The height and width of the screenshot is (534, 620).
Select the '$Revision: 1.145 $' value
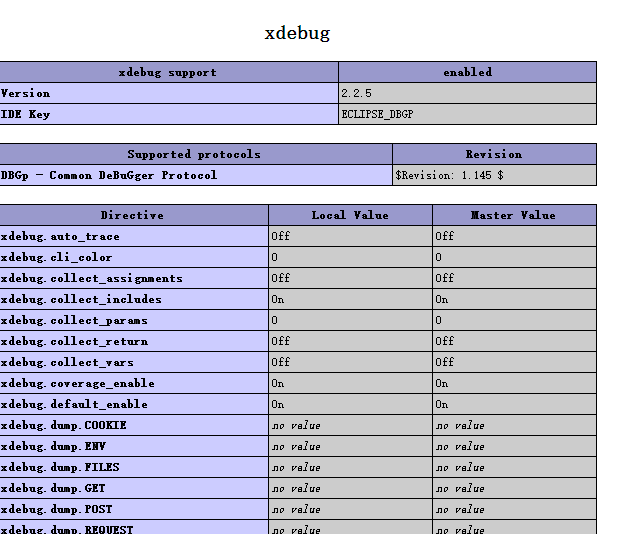click(449, 175)
